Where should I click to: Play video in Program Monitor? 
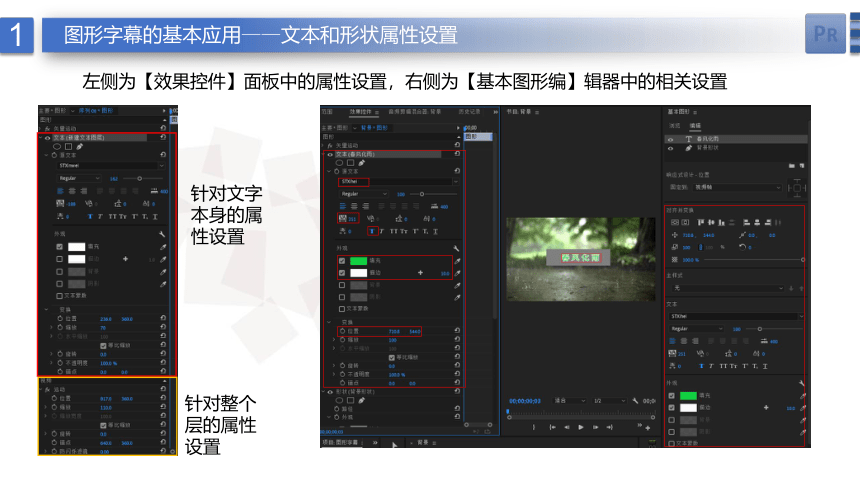[x=581, y=427]
